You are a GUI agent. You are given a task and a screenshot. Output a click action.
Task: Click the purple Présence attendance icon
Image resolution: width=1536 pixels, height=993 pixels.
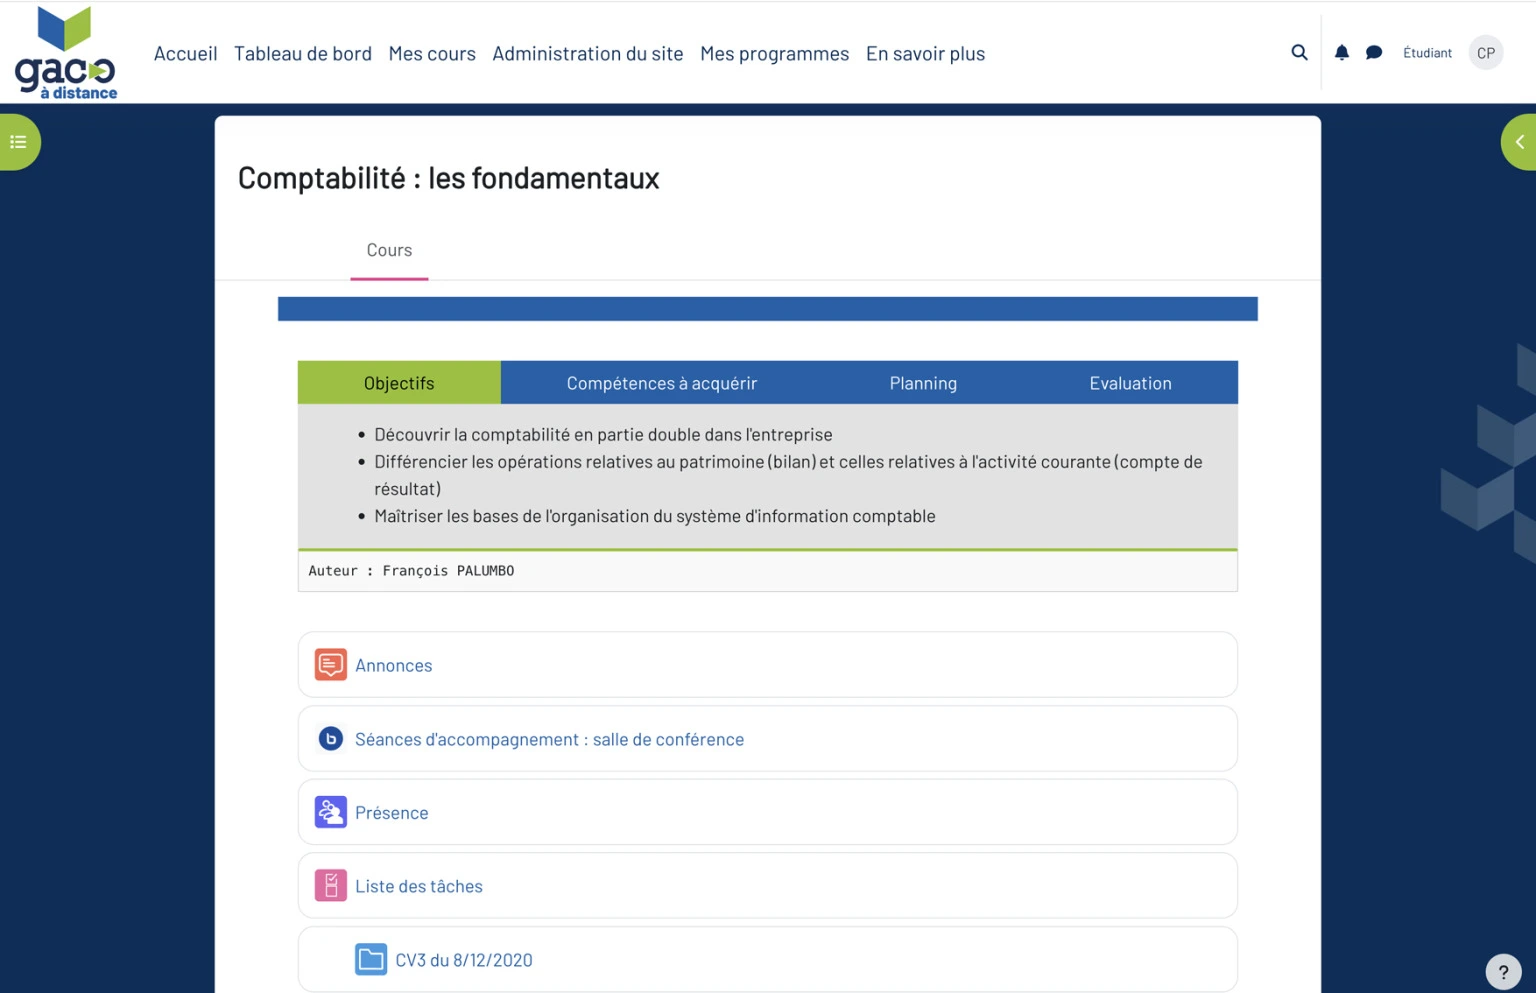pyautogui.click(x=330, y=812)
